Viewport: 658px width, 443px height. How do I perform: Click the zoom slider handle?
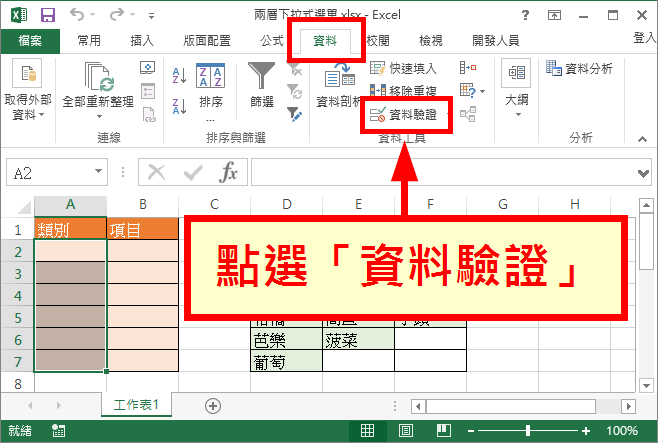pyautogui.click(x=528, y=430)
